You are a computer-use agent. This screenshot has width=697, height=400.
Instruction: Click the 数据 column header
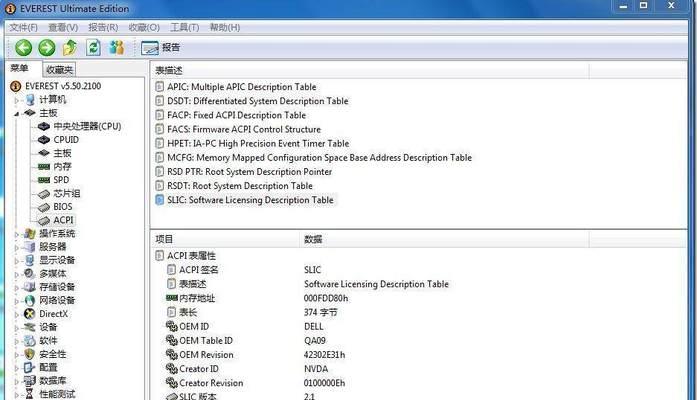pos(445,239)
